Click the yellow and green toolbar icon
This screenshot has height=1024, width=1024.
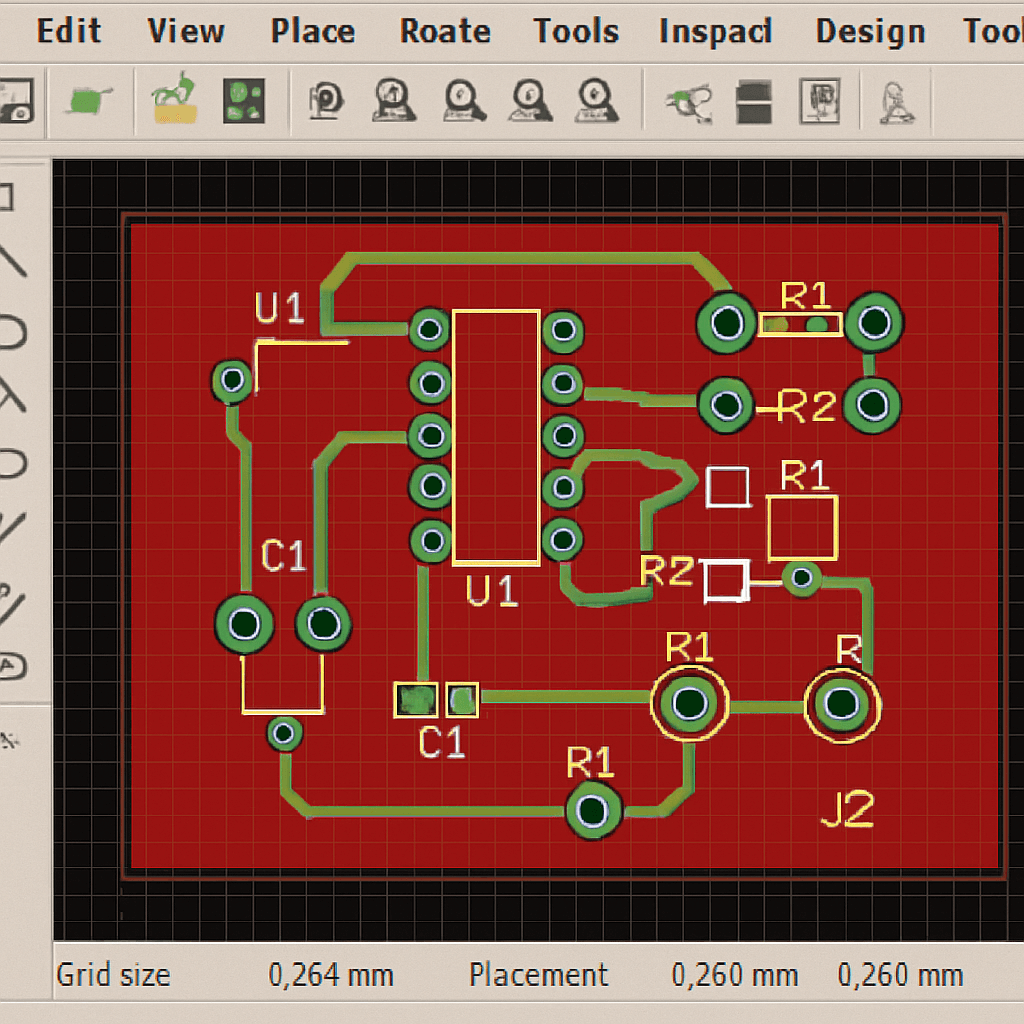(174, 100)
